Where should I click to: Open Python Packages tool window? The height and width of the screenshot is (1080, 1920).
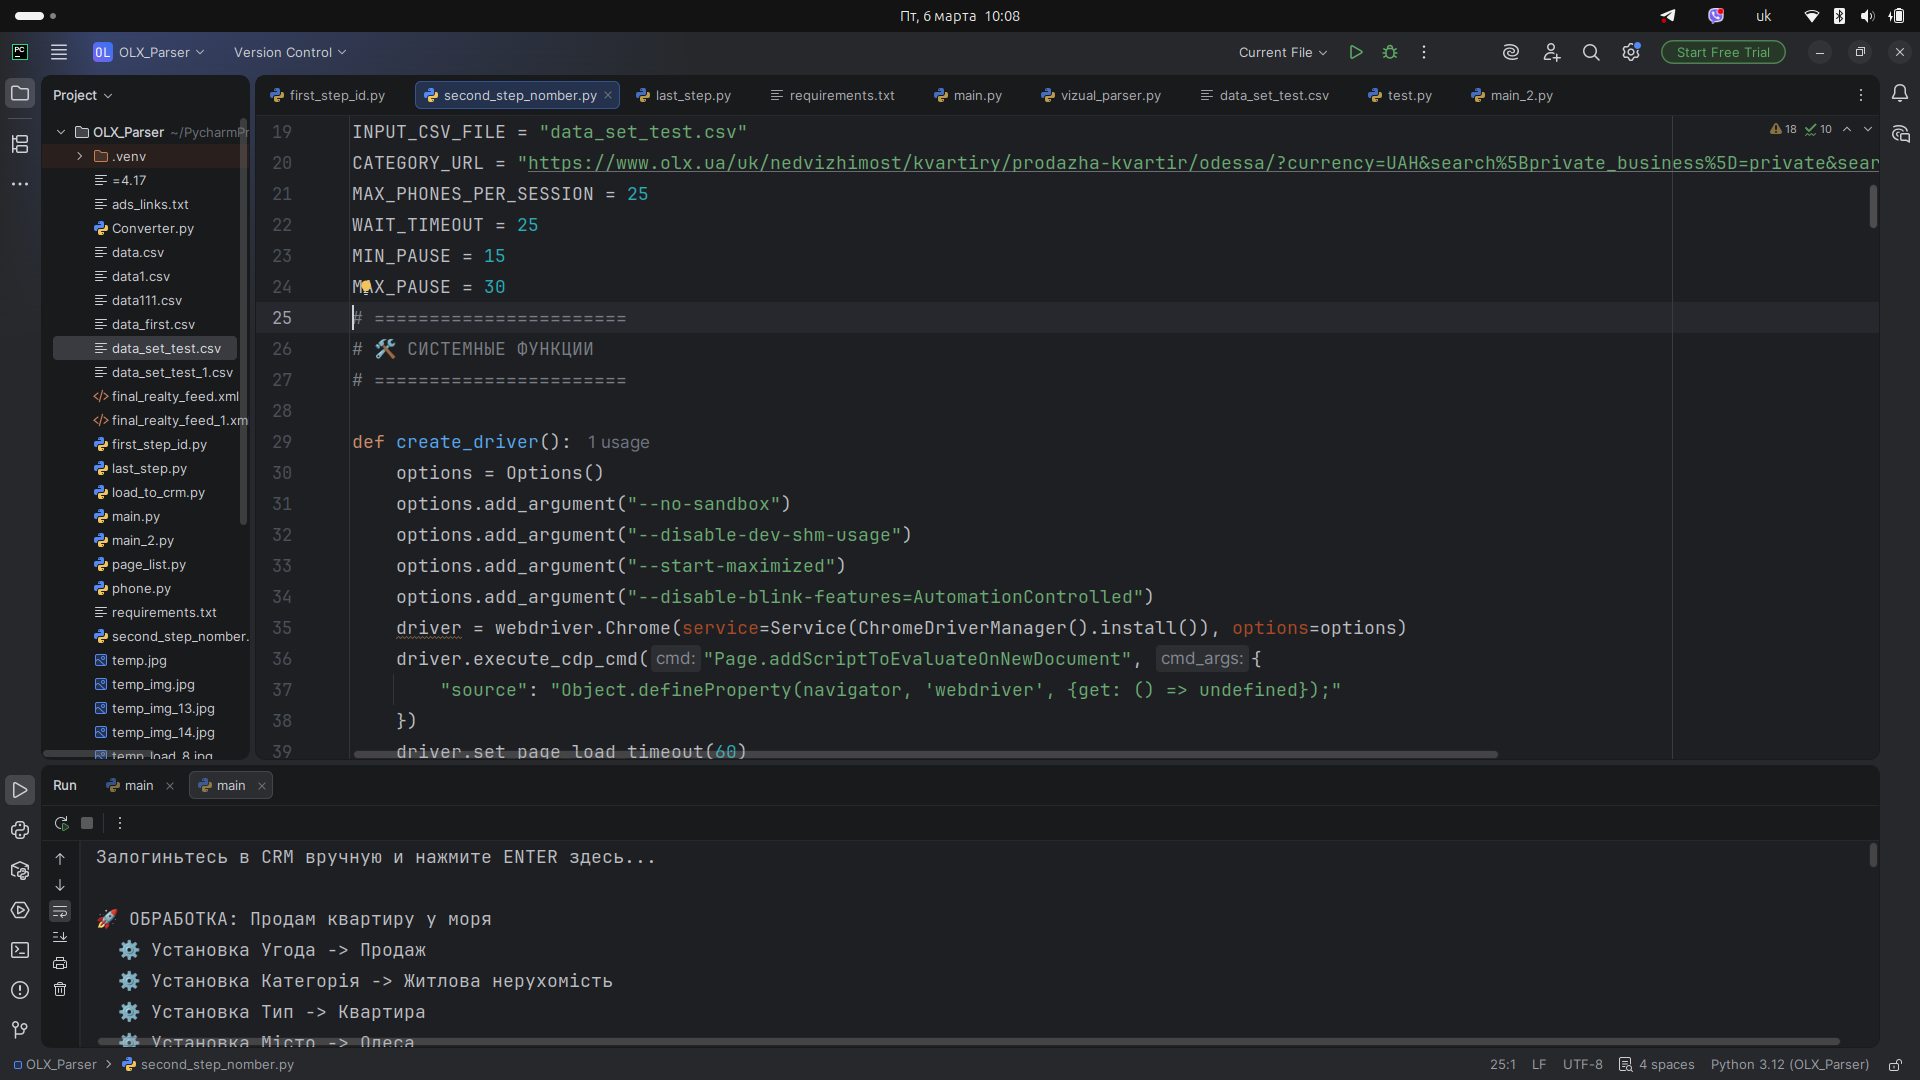coord(20,870)
